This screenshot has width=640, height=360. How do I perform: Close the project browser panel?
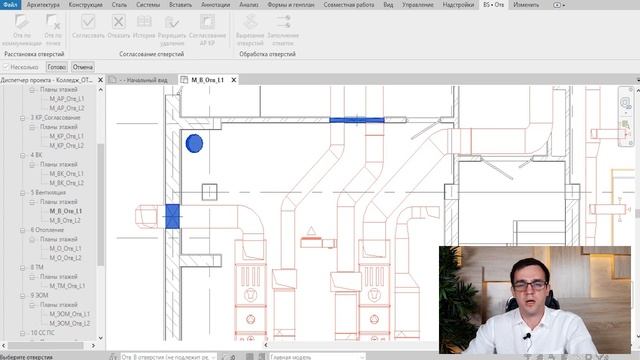100,80
